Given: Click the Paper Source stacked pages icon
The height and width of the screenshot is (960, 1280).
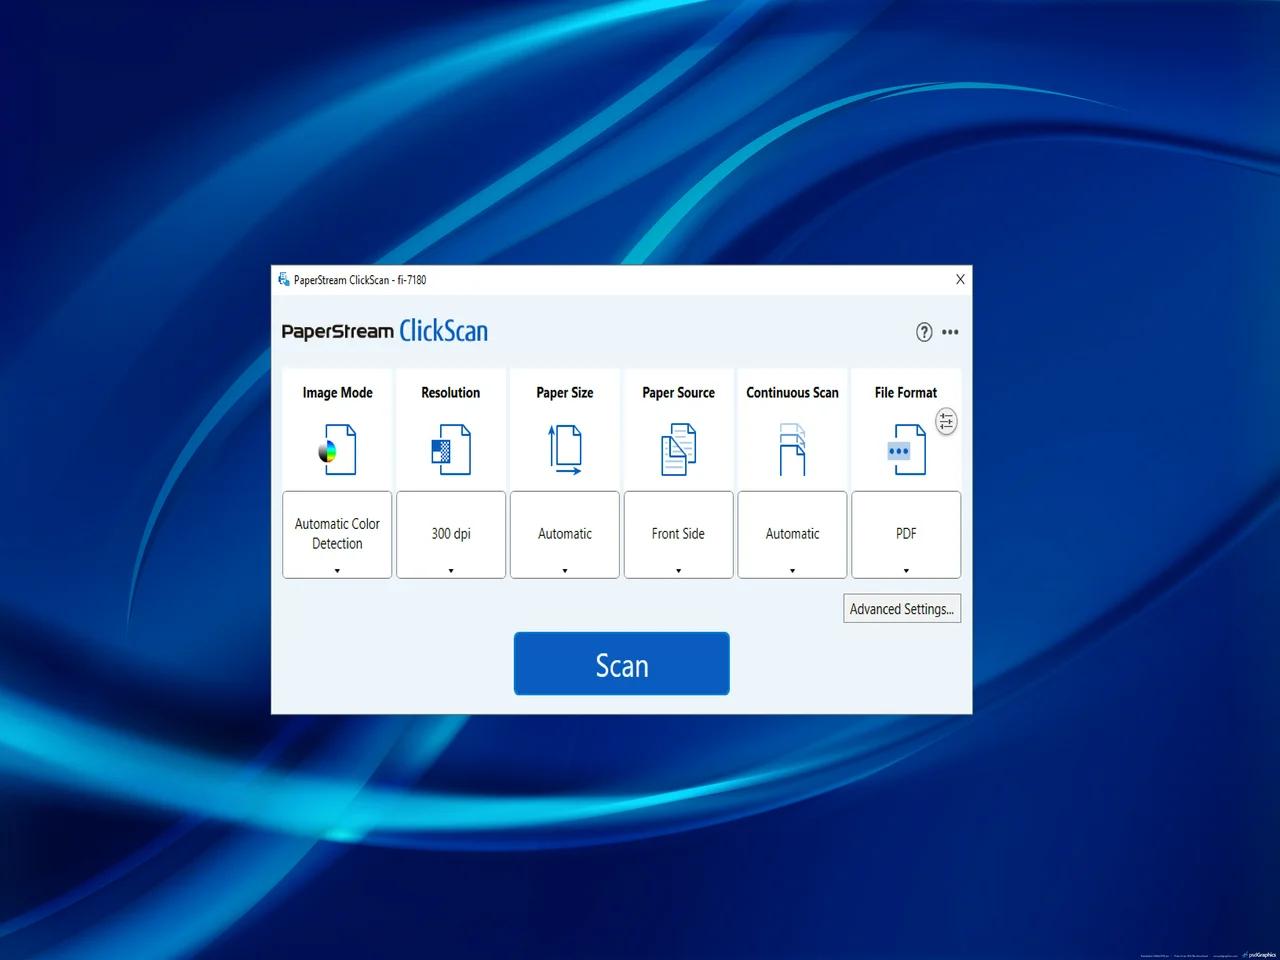Looking at the screenshot, I should [679, 450].
